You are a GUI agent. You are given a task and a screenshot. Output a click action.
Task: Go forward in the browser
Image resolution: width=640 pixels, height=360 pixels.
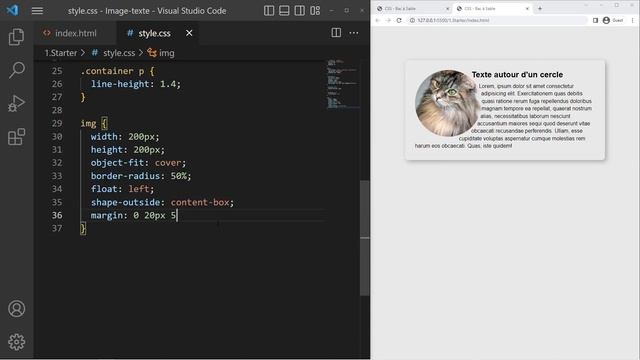(x=388, y=20)
